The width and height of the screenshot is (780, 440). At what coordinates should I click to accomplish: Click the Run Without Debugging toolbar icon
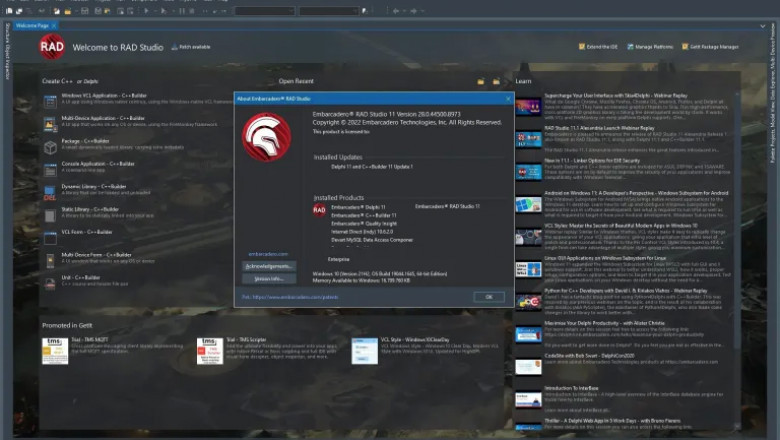164,10
